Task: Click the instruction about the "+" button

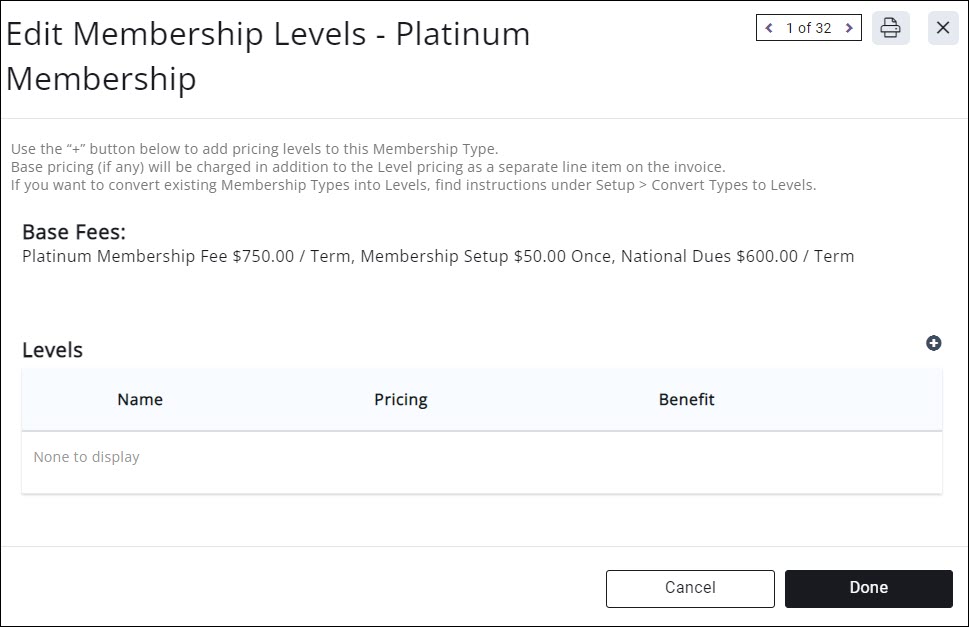Action: point(254,149)
